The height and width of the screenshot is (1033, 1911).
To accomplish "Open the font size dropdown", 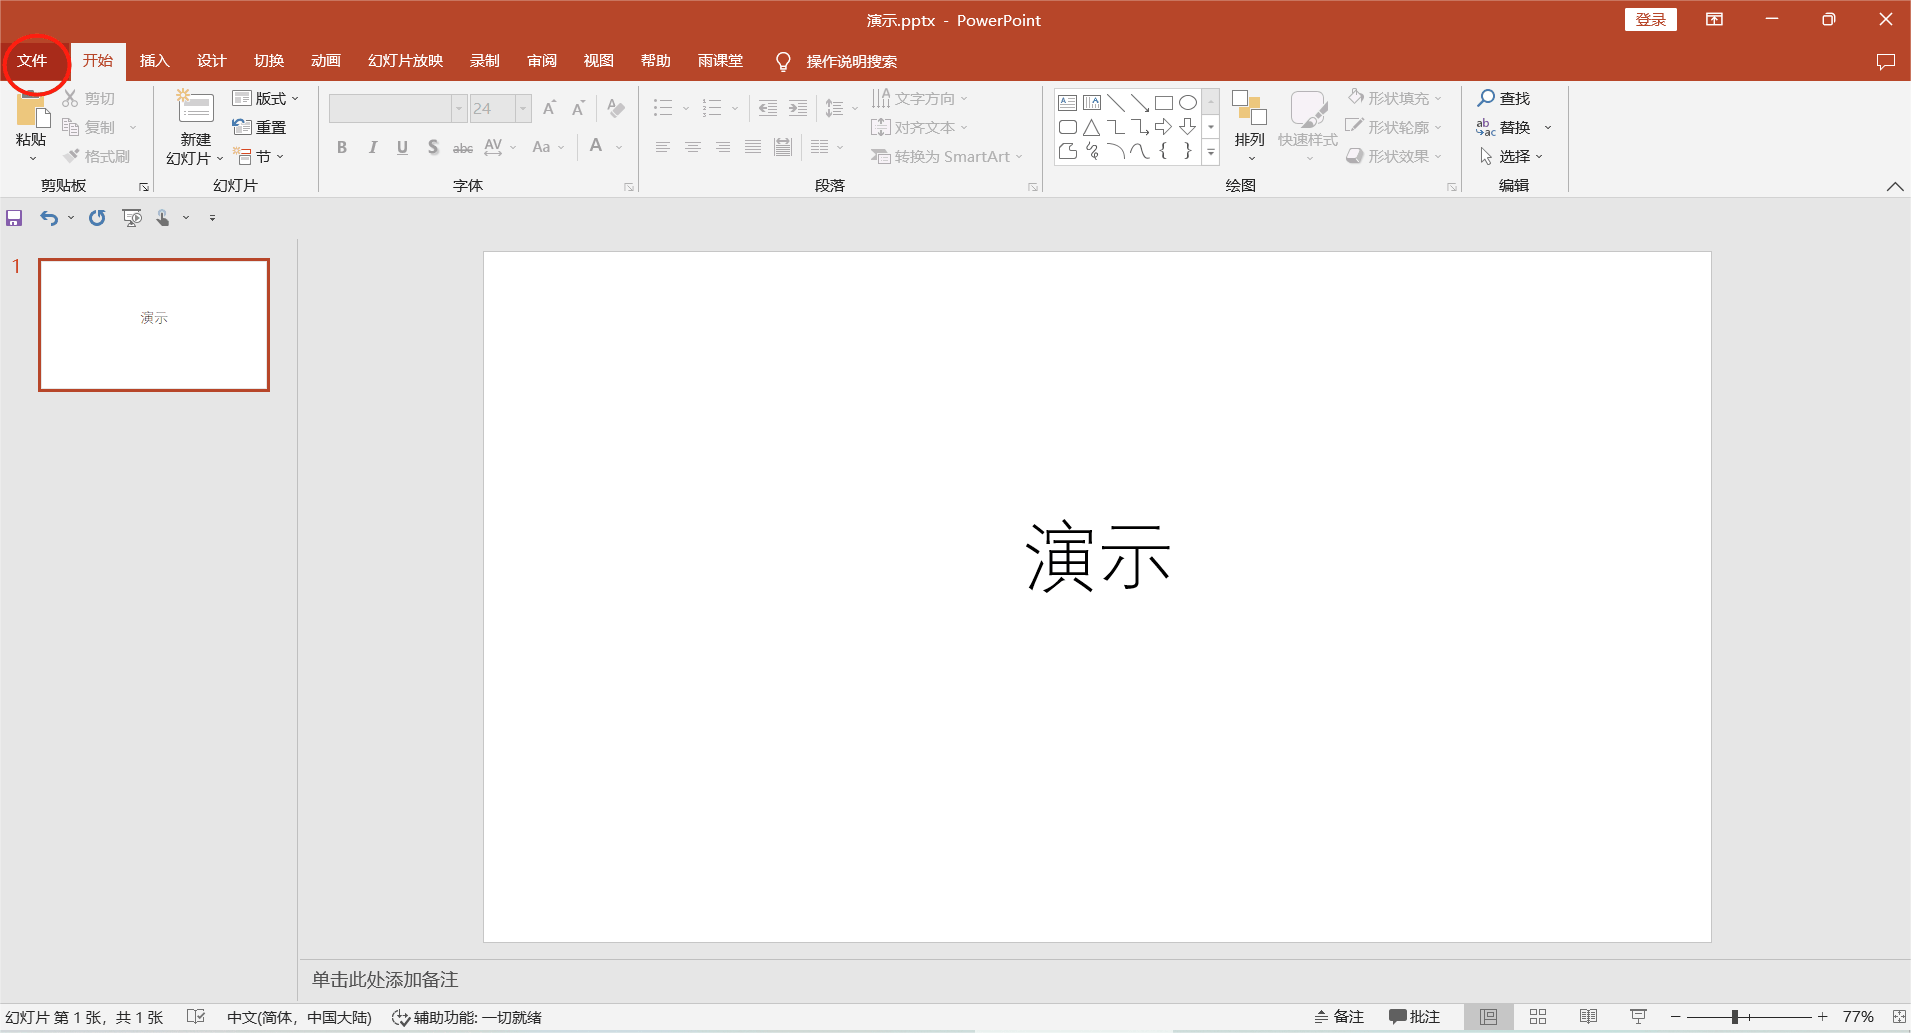I will (523, 108).
